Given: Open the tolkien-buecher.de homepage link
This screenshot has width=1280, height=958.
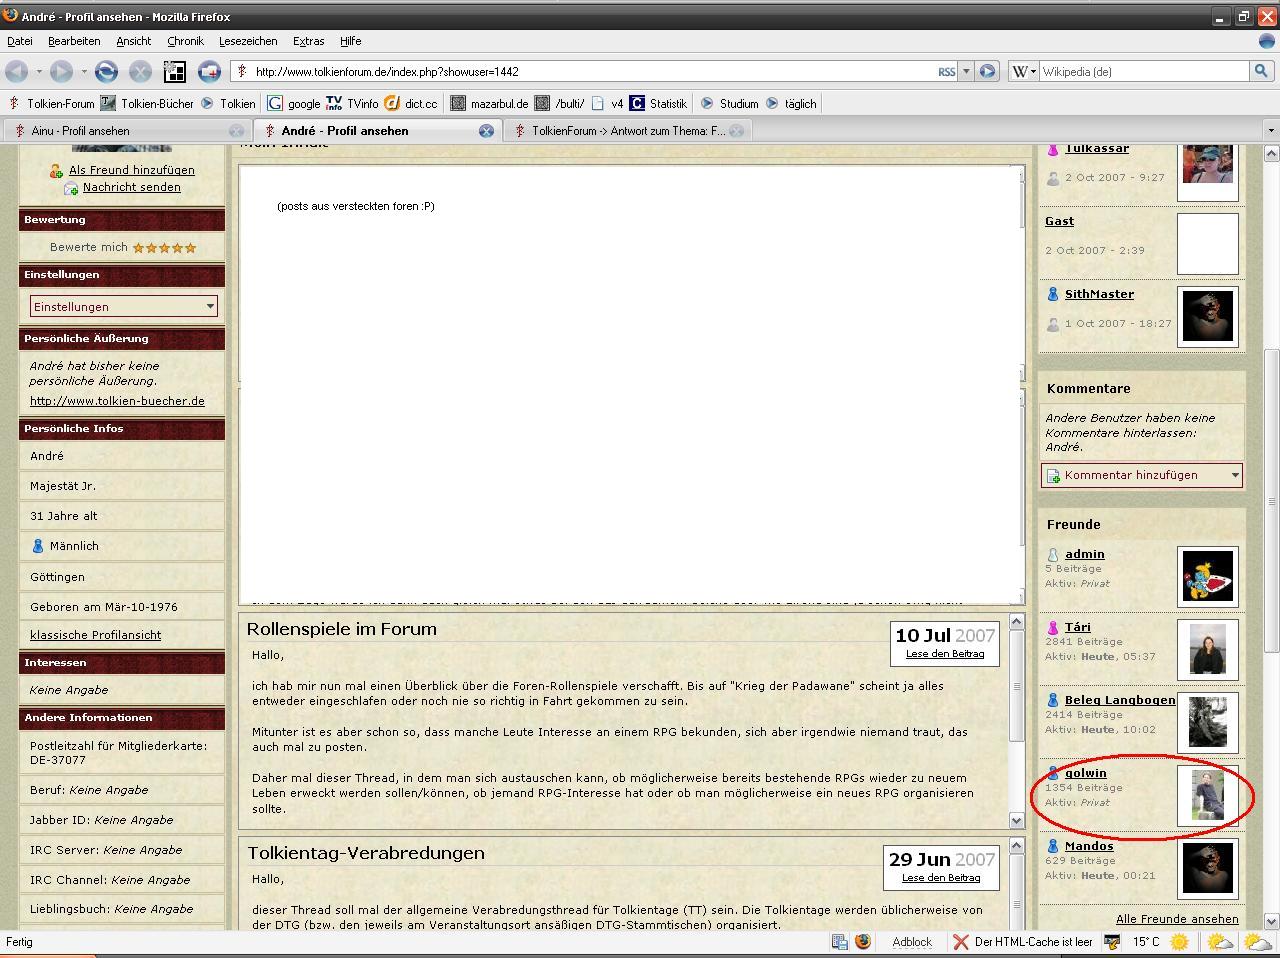Looking at the screenshot, I should (x=117, y=401).
